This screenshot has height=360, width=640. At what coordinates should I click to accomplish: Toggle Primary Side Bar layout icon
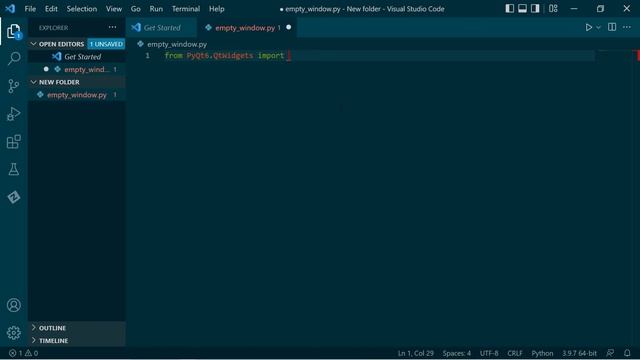(509, 9)
